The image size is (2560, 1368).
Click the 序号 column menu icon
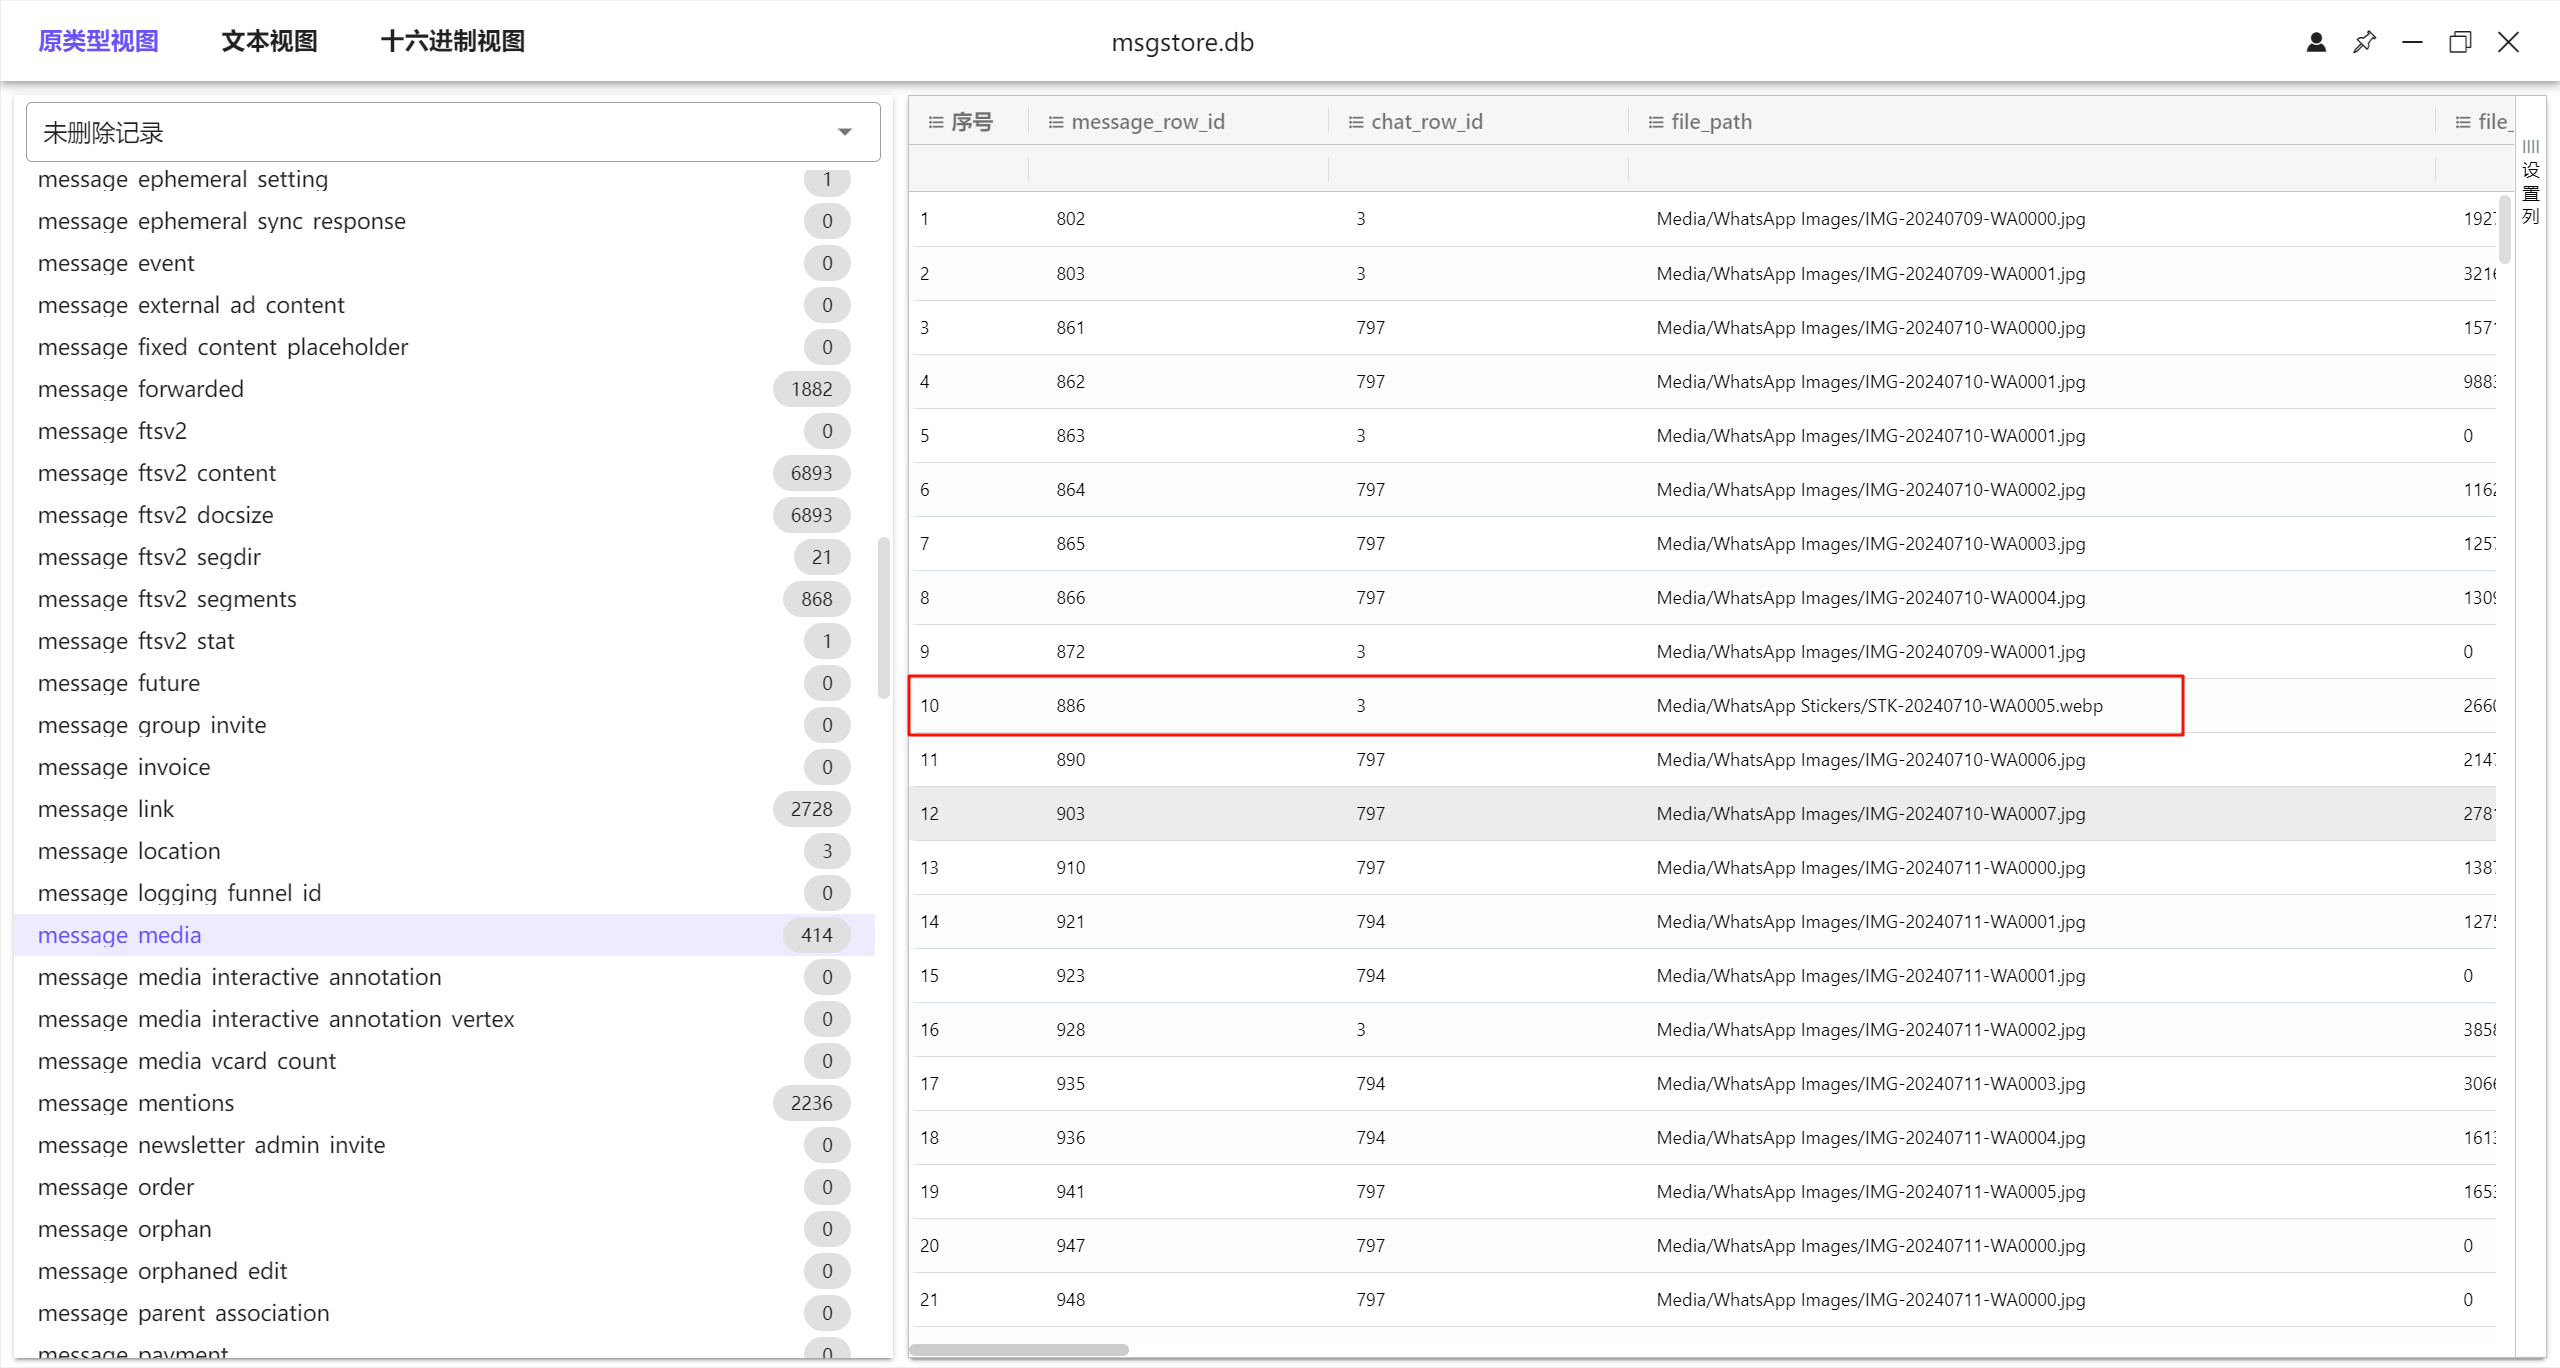tap(936, 122)
